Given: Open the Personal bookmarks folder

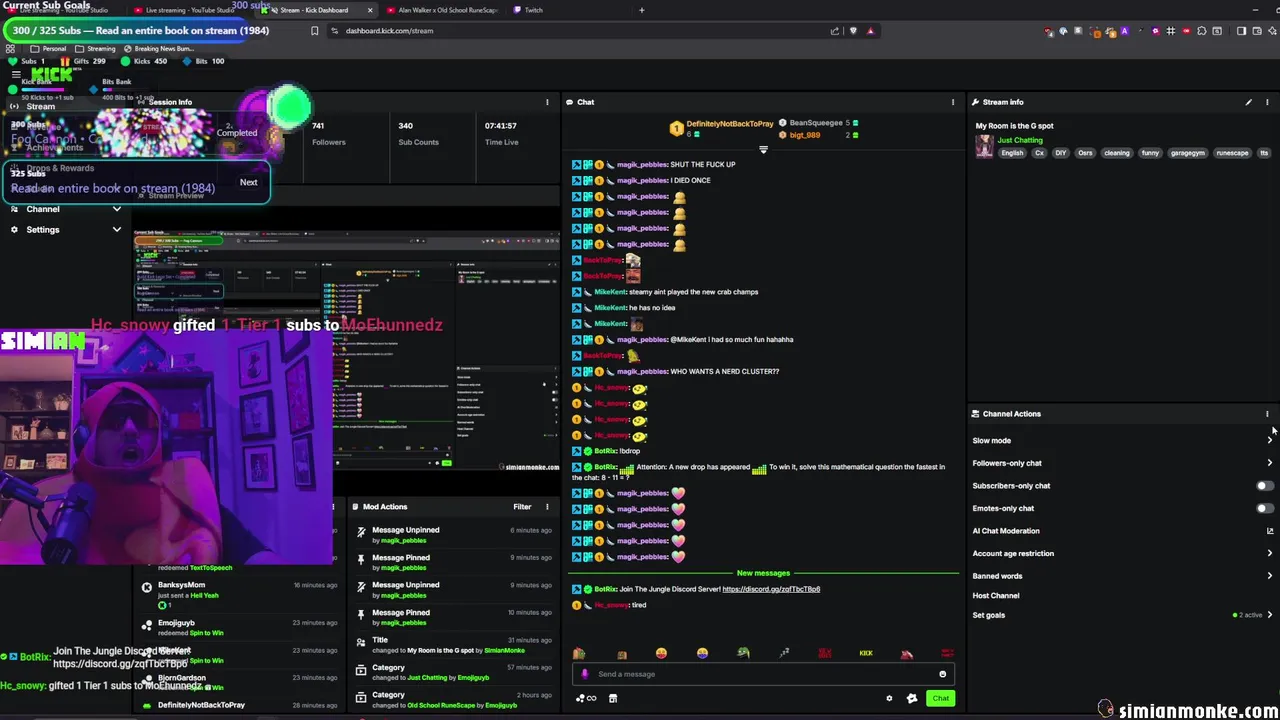Looking at the screenshot, I should tap(49, 48).
